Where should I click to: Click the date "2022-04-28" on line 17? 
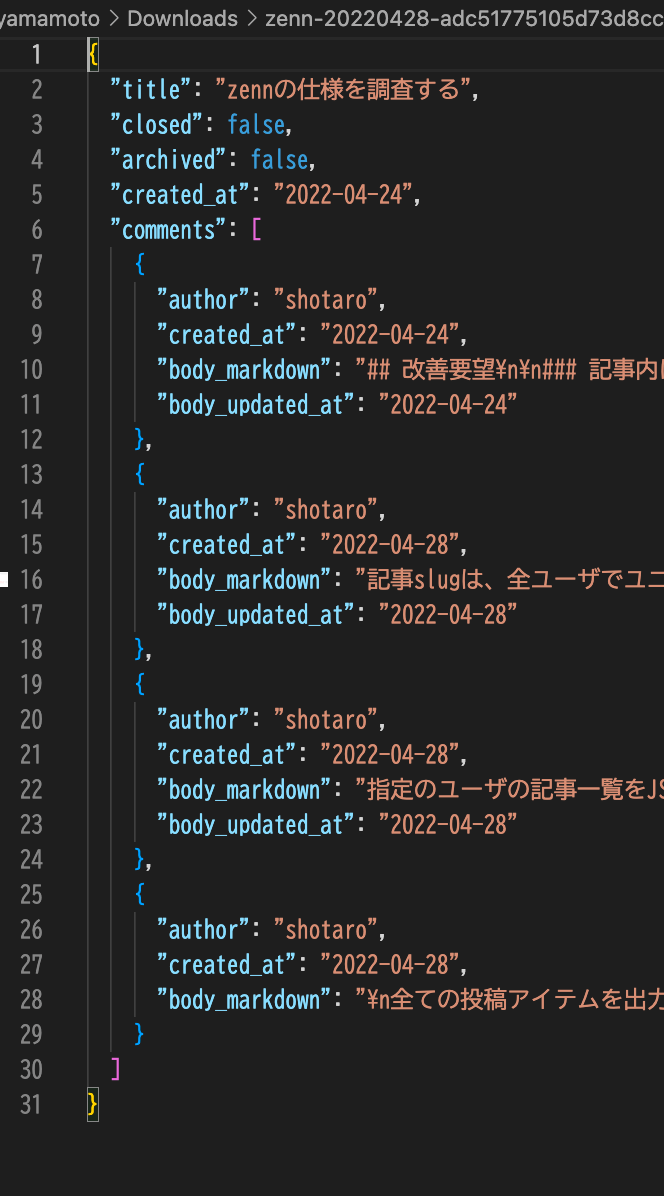(x=448, y=615)
